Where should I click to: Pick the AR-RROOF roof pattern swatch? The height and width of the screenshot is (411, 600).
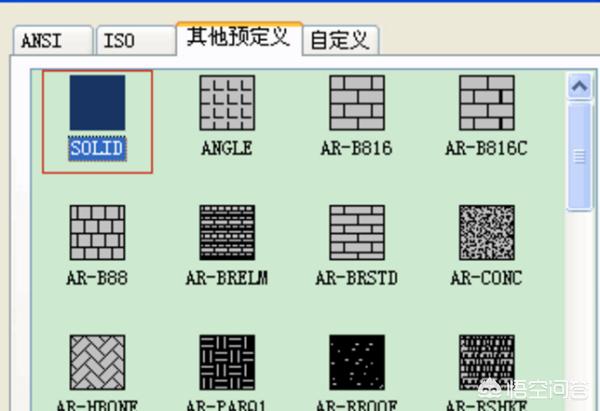357,362
